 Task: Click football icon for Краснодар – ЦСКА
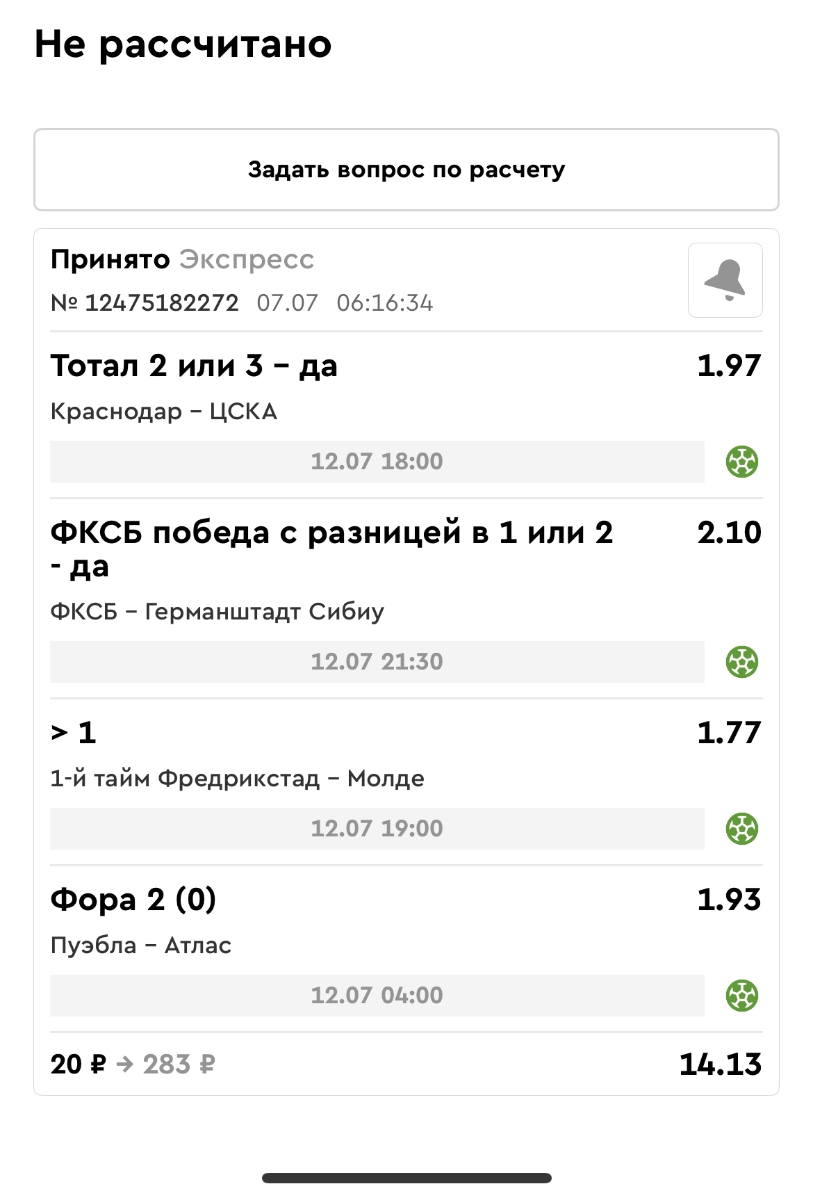point(742,462)
